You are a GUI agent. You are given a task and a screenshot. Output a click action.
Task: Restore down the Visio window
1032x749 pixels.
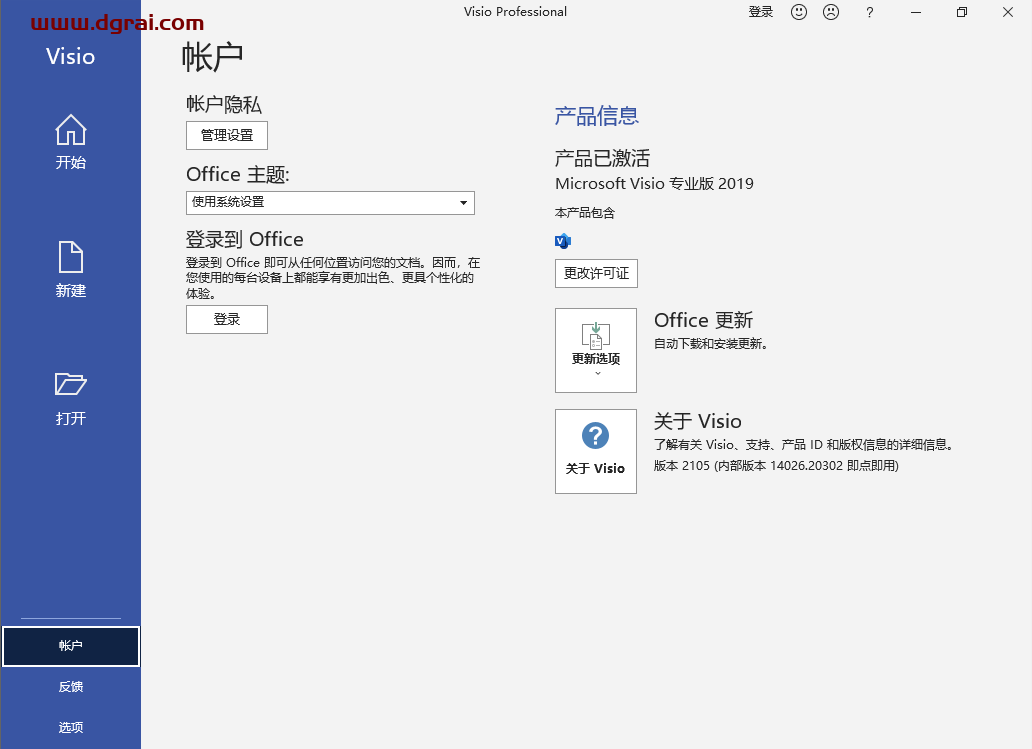pyautogui.click(x=962, y=12)
